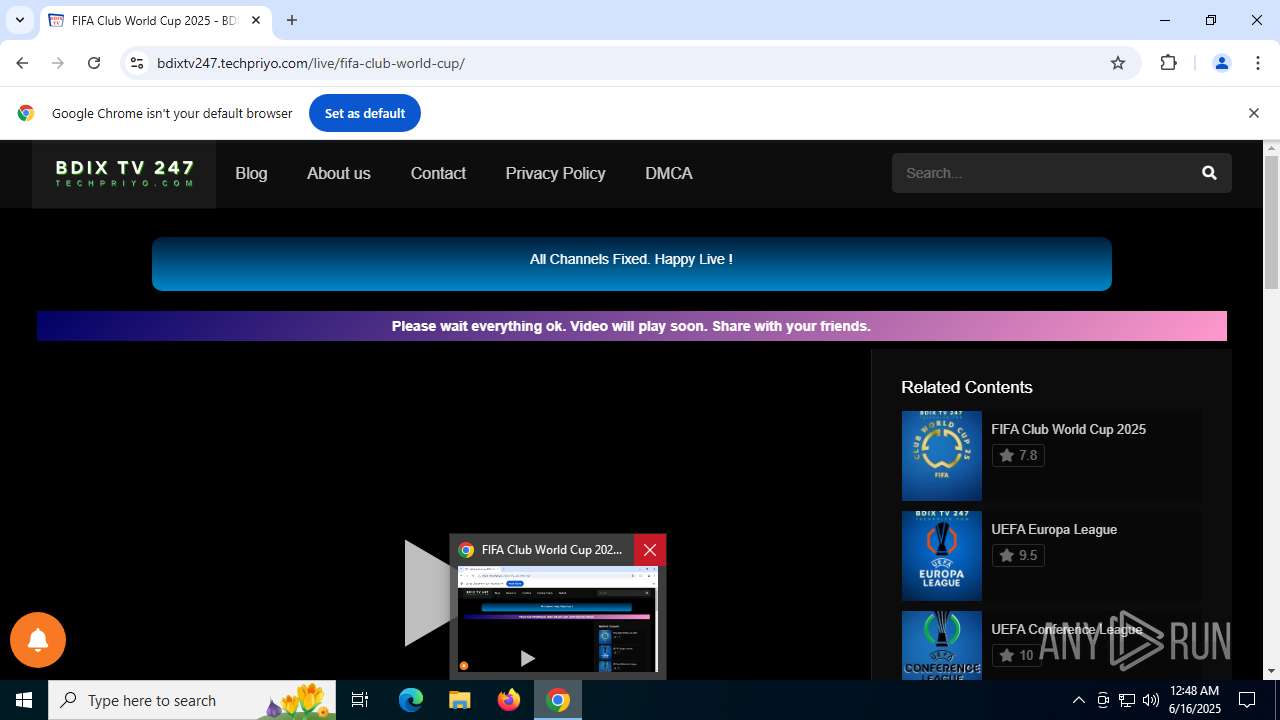Image resolution: width=1280 pixels, height=720 pixels.
Task: Show hidden system tray icons
Action: (x=1078, y=700)
